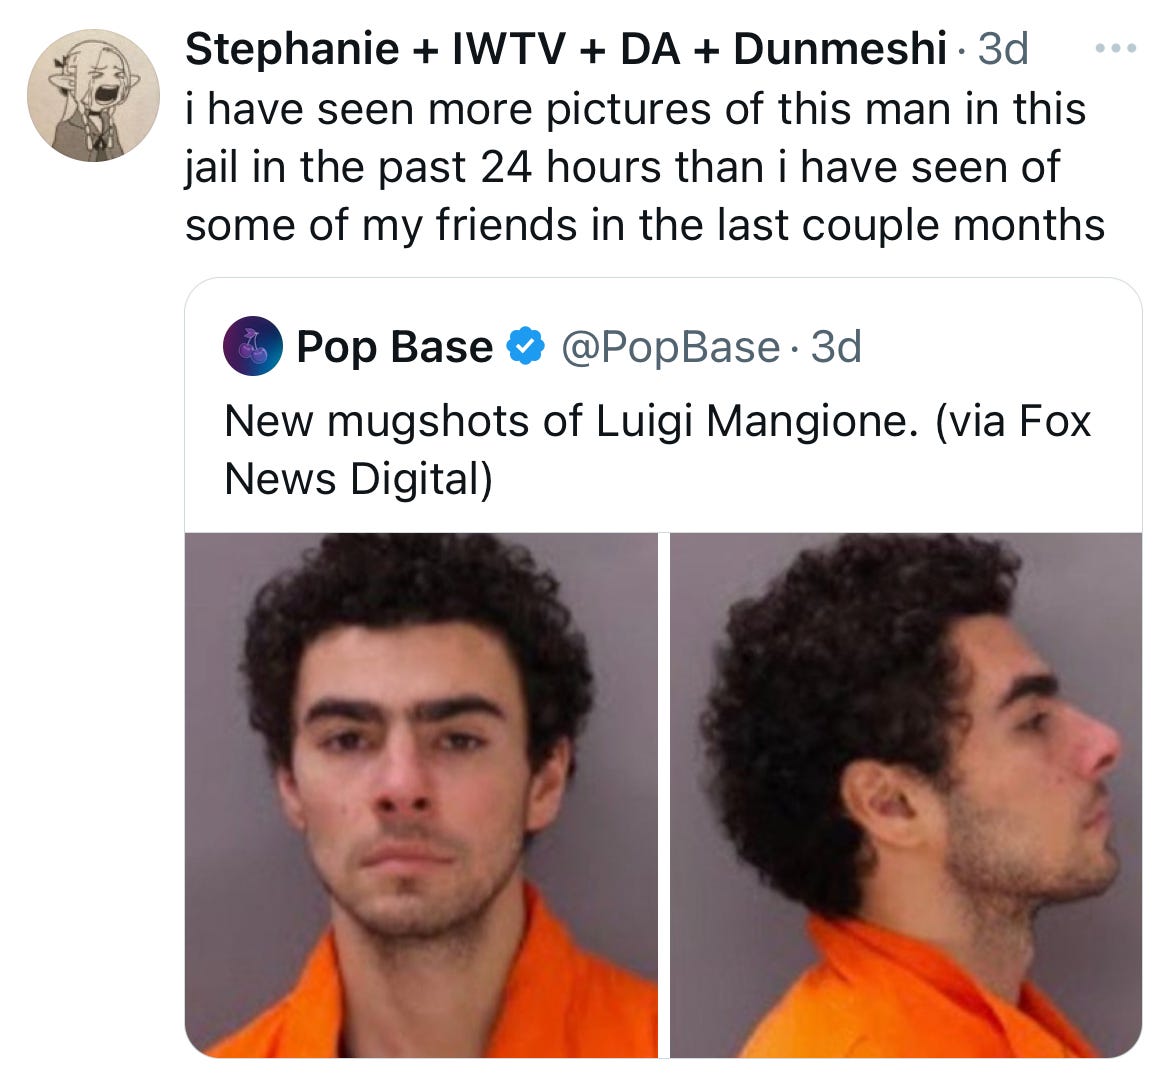Image resolution: width=1170 pixels, height=1075 pixels.
Task: Click the 3d timestamp on Stephanie's tweet
Action: point(1003,49)
